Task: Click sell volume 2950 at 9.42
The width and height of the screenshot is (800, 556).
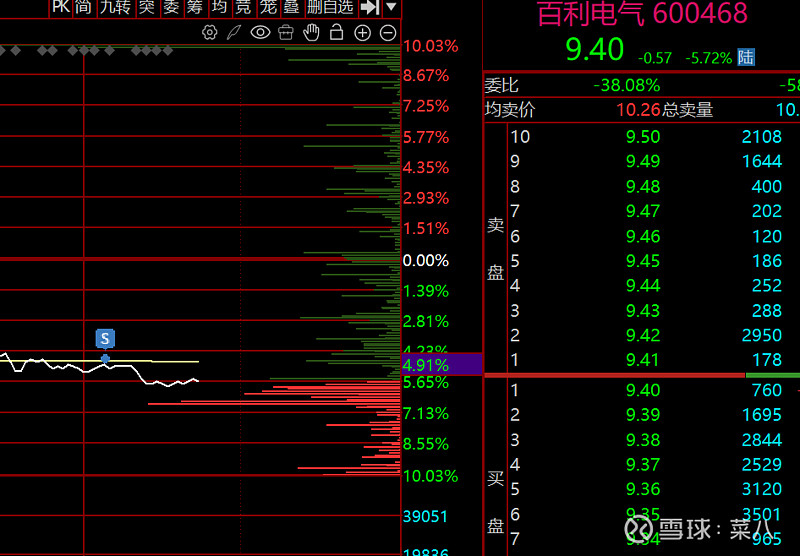Action: point(762,335)
